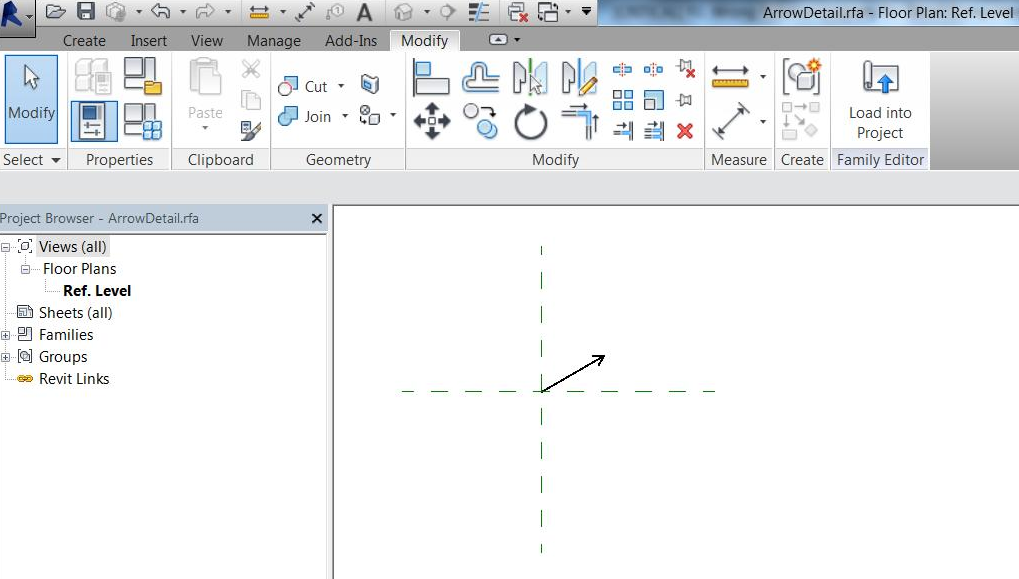Select Ref. Level in the Project Browser

(x=96, y=290)
